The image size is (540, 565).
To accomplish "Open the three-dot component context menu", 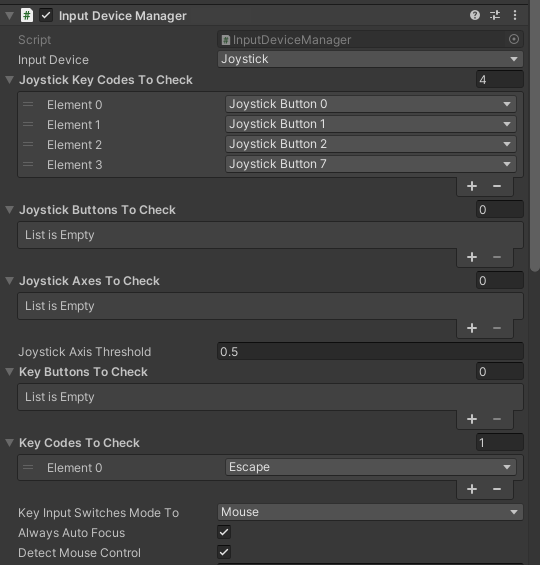I will click(x=515, y=15).
